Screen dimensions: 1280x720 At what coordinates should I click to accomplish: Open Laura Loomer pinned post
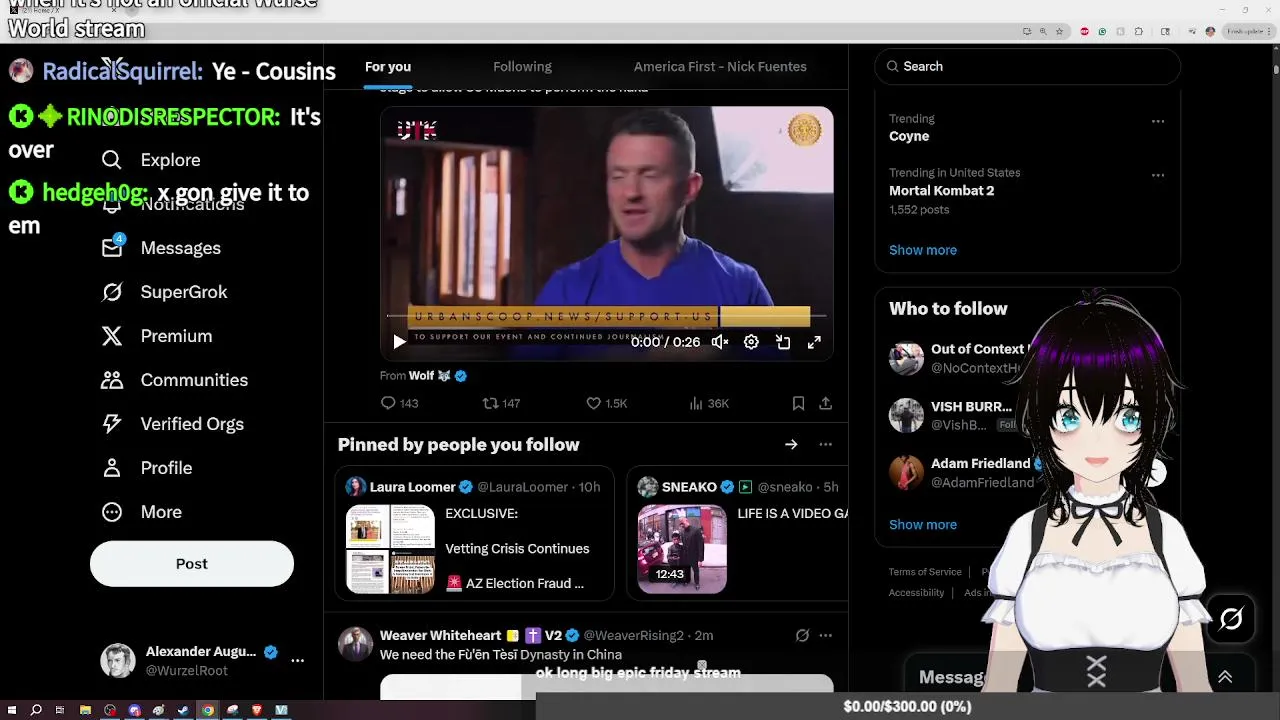[475, 533]
